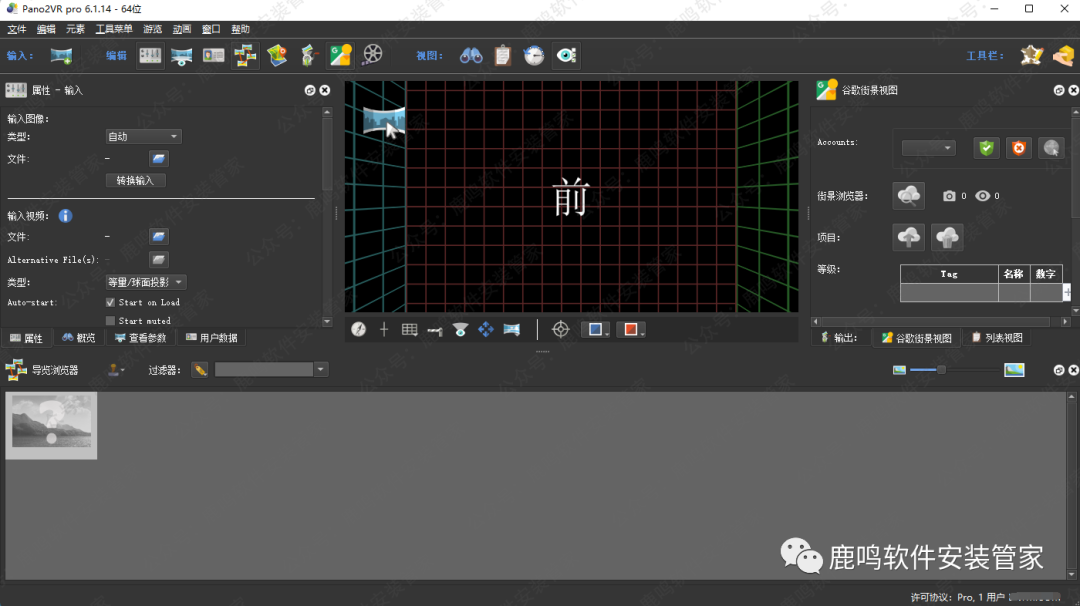Open the 工具菜单 menu
The height and width of the screenshot is (606, 1080).
[114, 30]
